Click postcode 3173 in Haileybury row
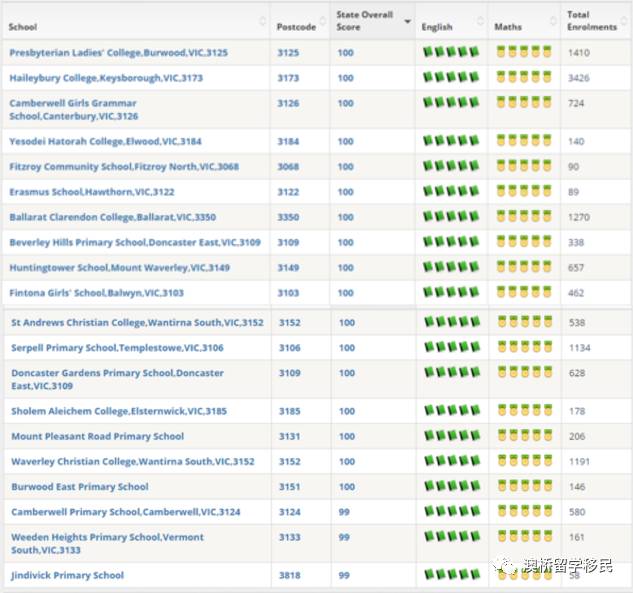This screenshot has height=593, width=633. 288,78
